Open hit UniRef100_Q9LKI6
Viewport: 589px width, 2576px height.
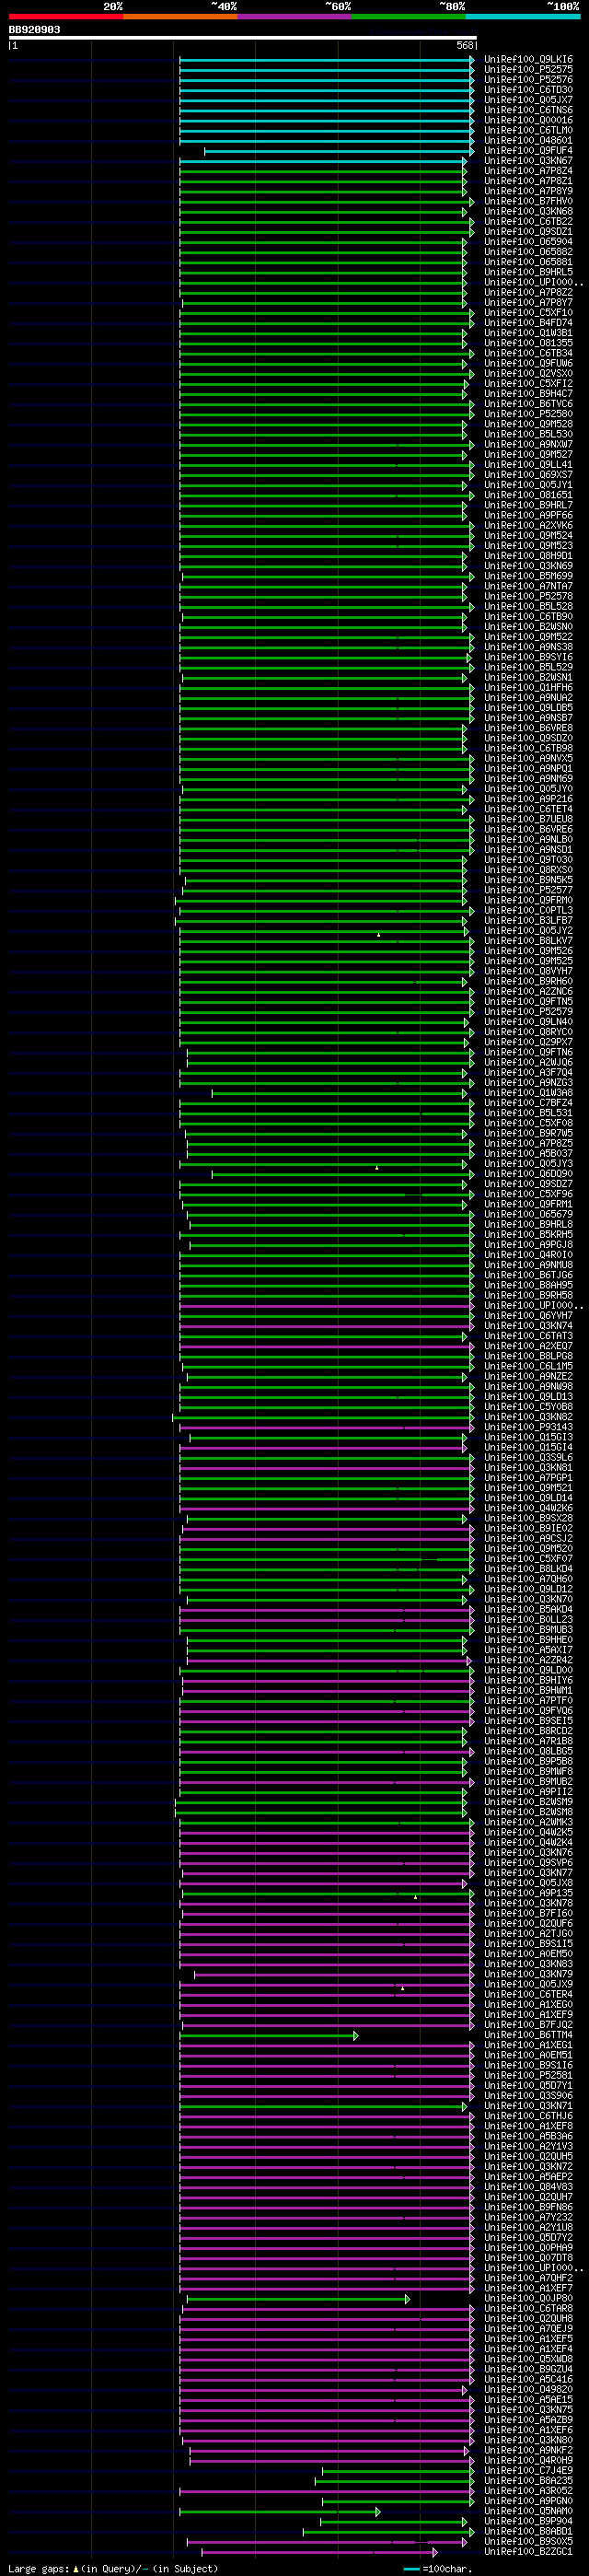(529, 60)
